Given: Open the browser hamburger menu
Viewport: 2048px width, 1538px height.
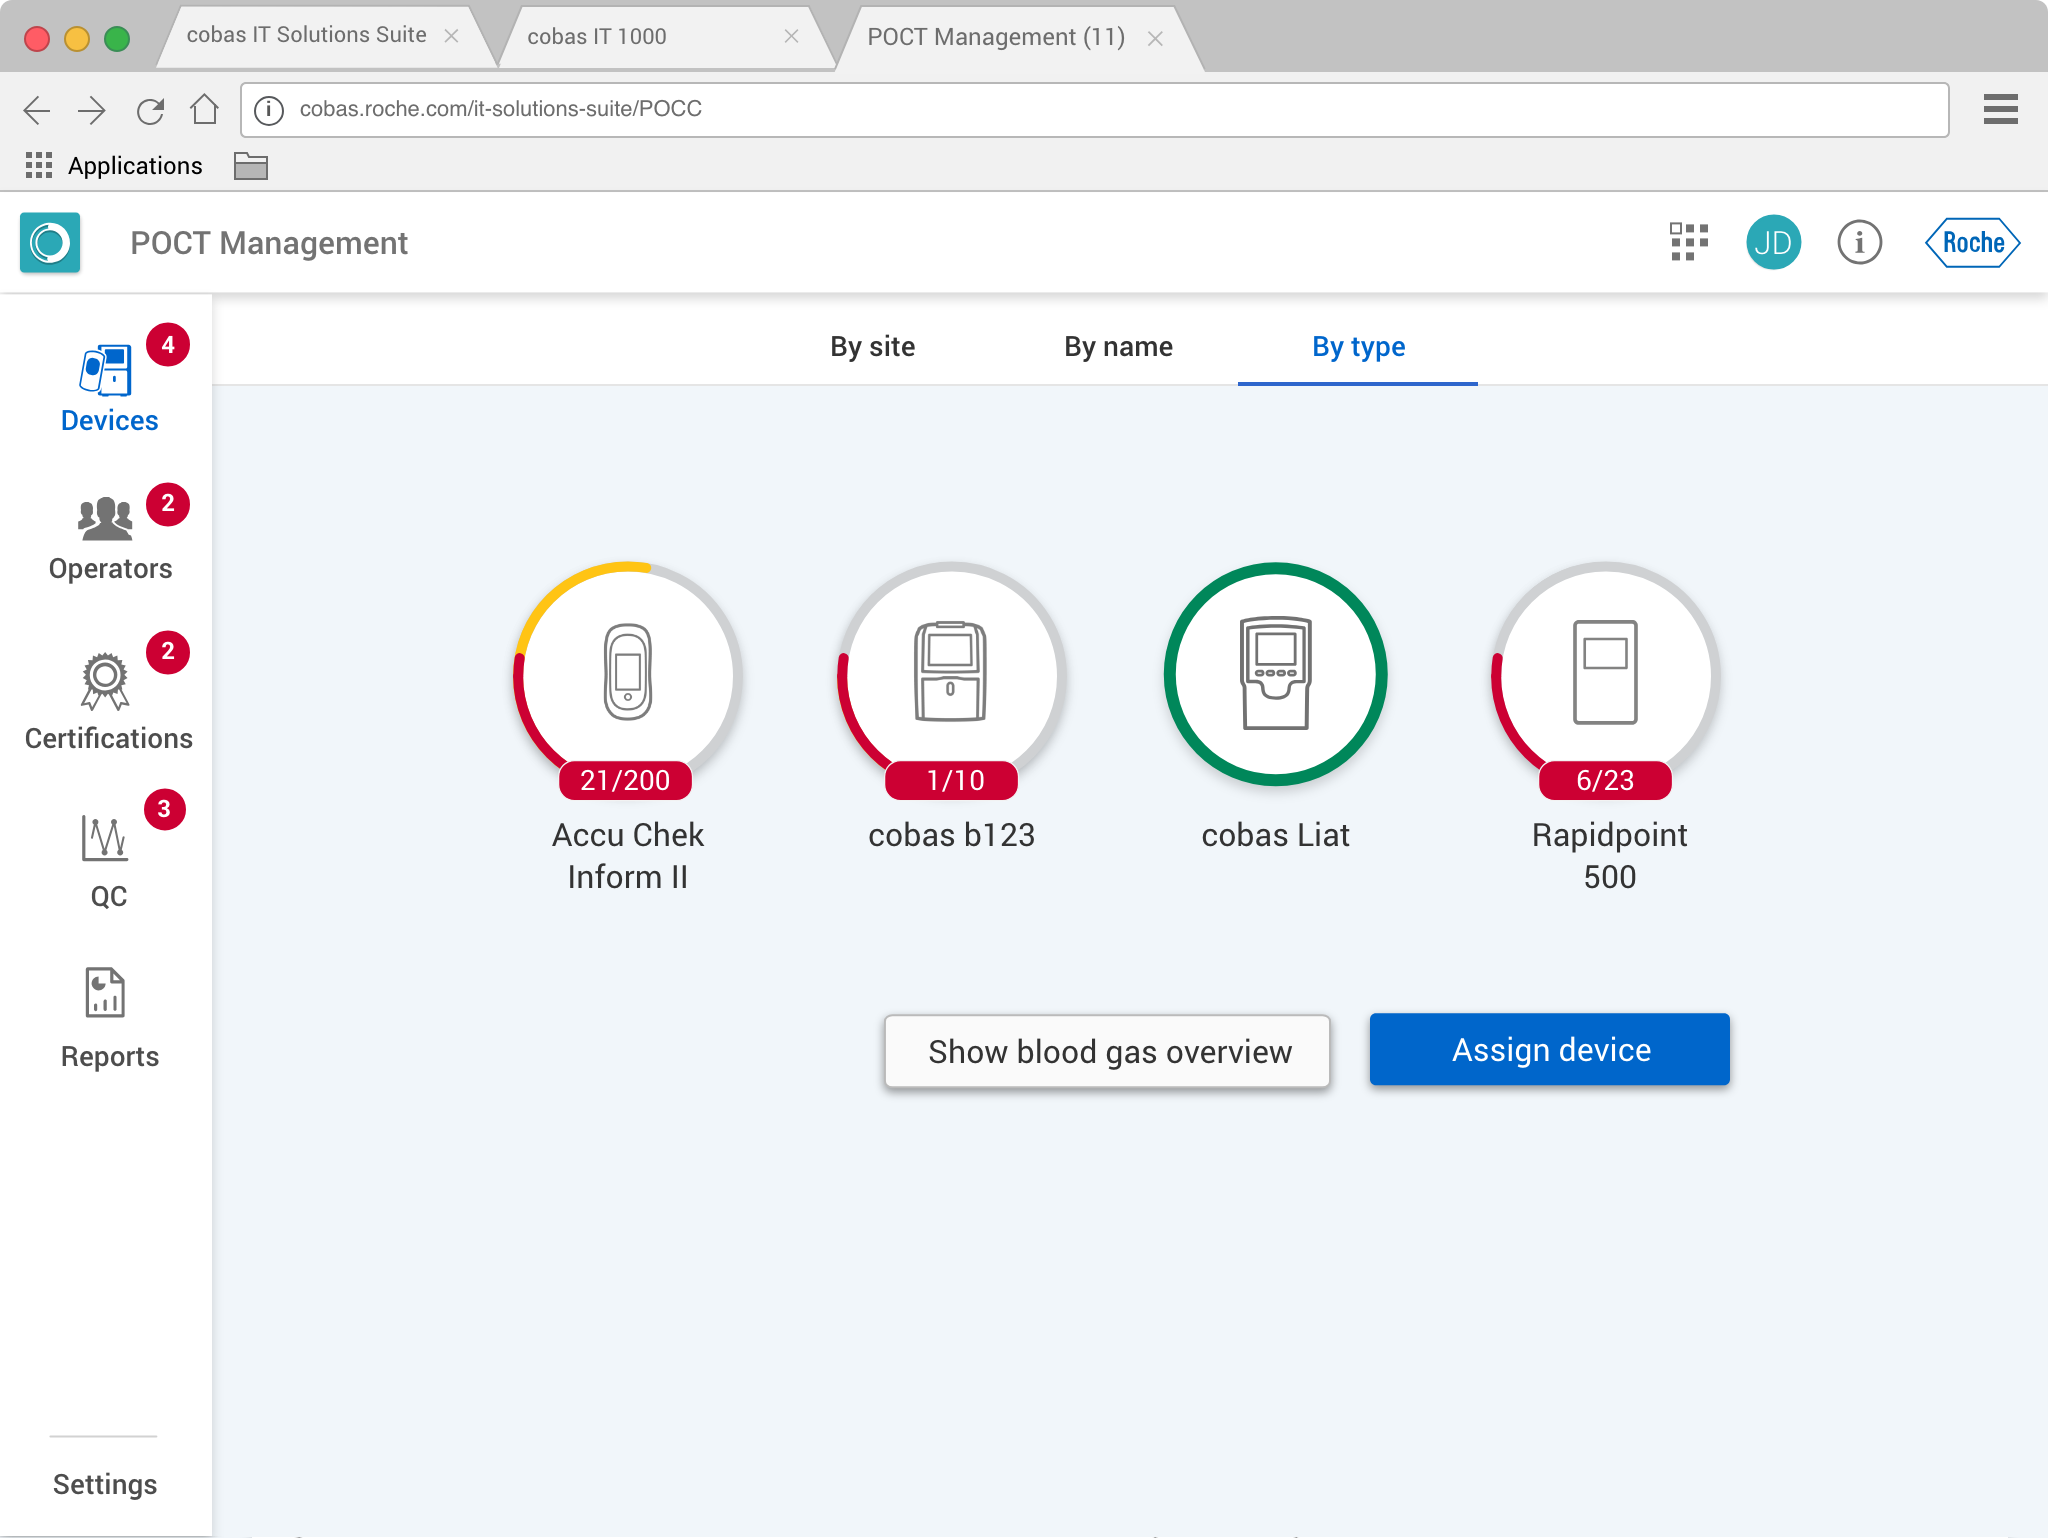Looking at the screenshot, I should [2000, 109].
